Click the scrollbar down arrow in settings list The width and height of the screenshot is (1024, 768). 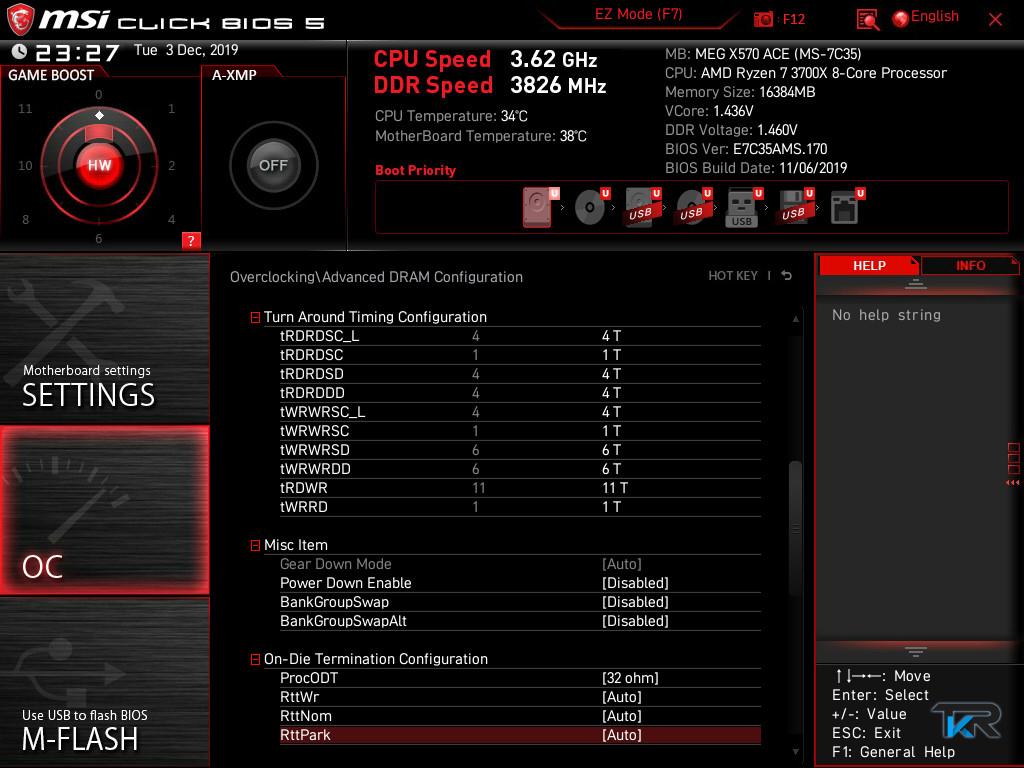point(795,752)
